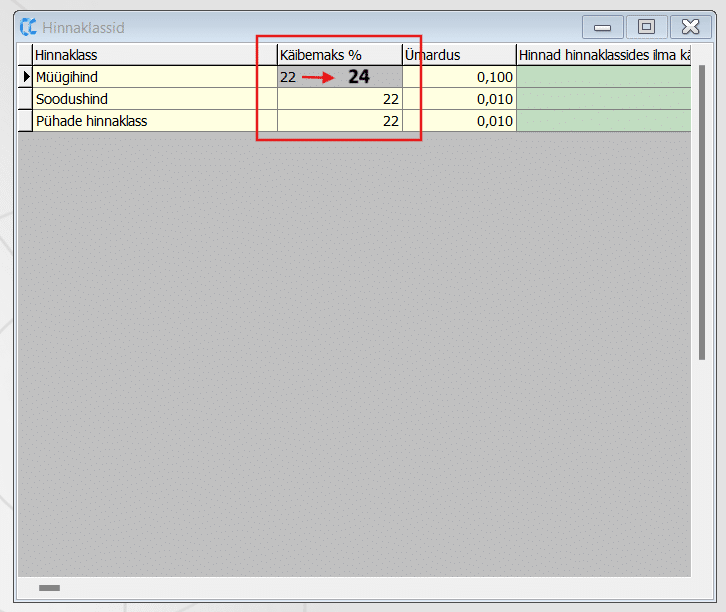Click the Ümardus value 0,100 for Müügihind
Image resolution: width=726 pixels, height=612 pixels.
pyautogui.click(x=459, y=77)
